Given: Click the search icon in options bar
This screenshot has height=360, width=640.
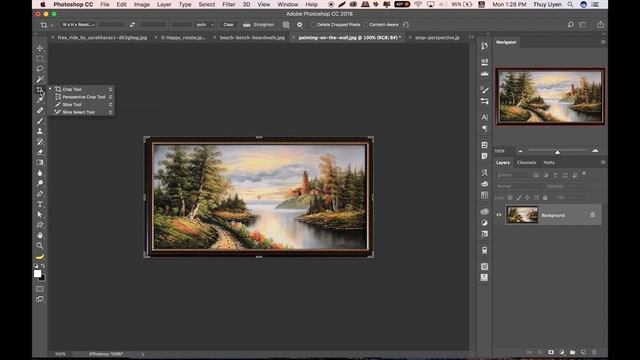Looking at the screenshot, I should coord(570,24).
